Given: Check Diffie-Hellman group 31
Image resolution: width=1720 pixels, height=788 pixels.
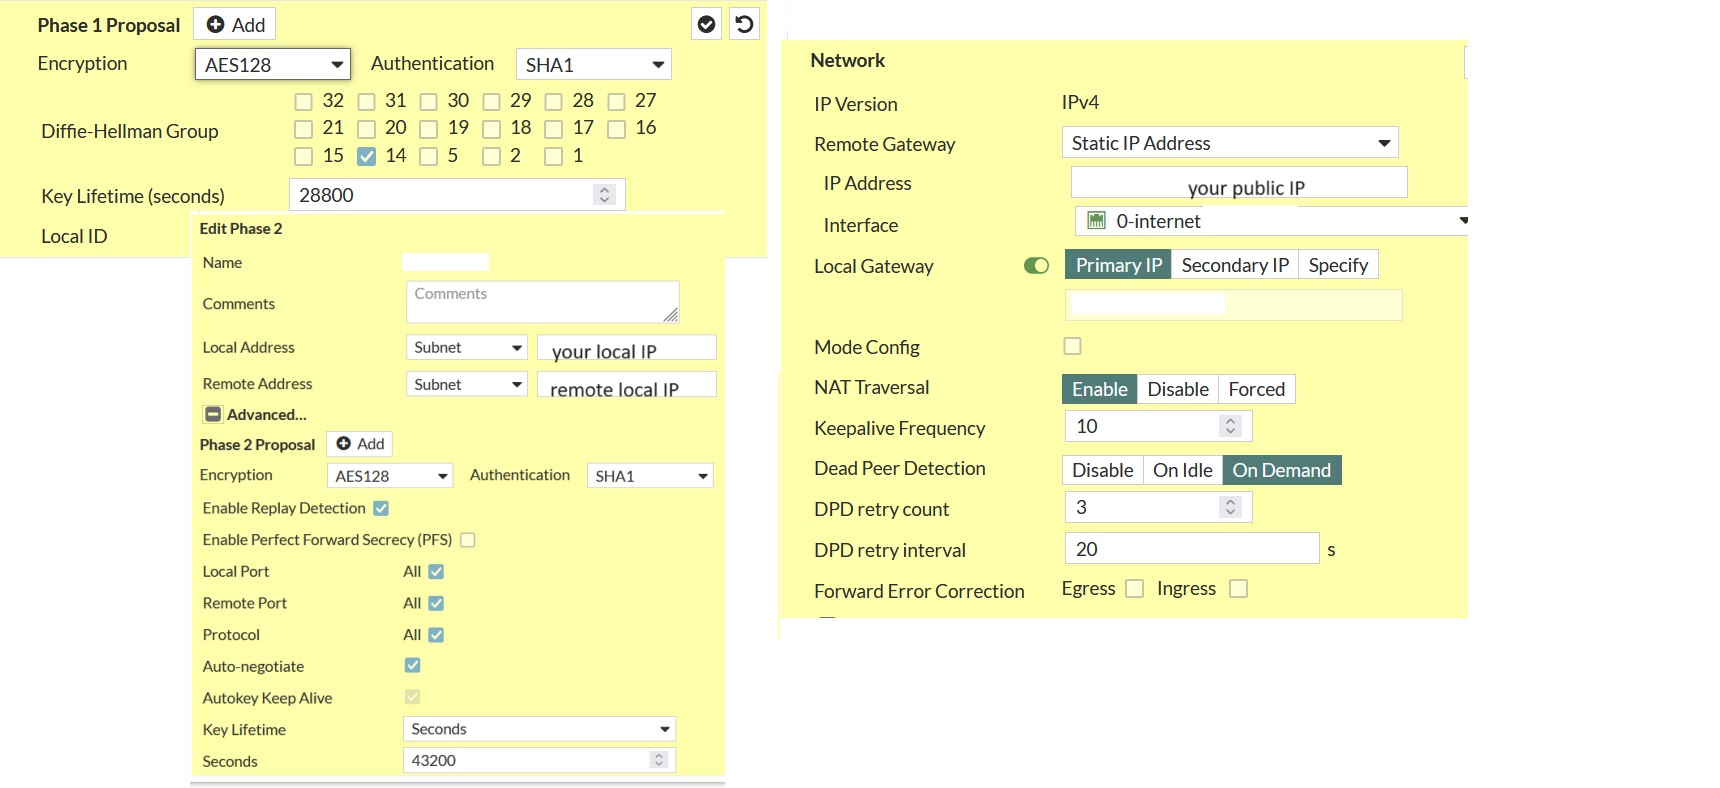Looking at the screenshot, I should (x=366, y=101).
